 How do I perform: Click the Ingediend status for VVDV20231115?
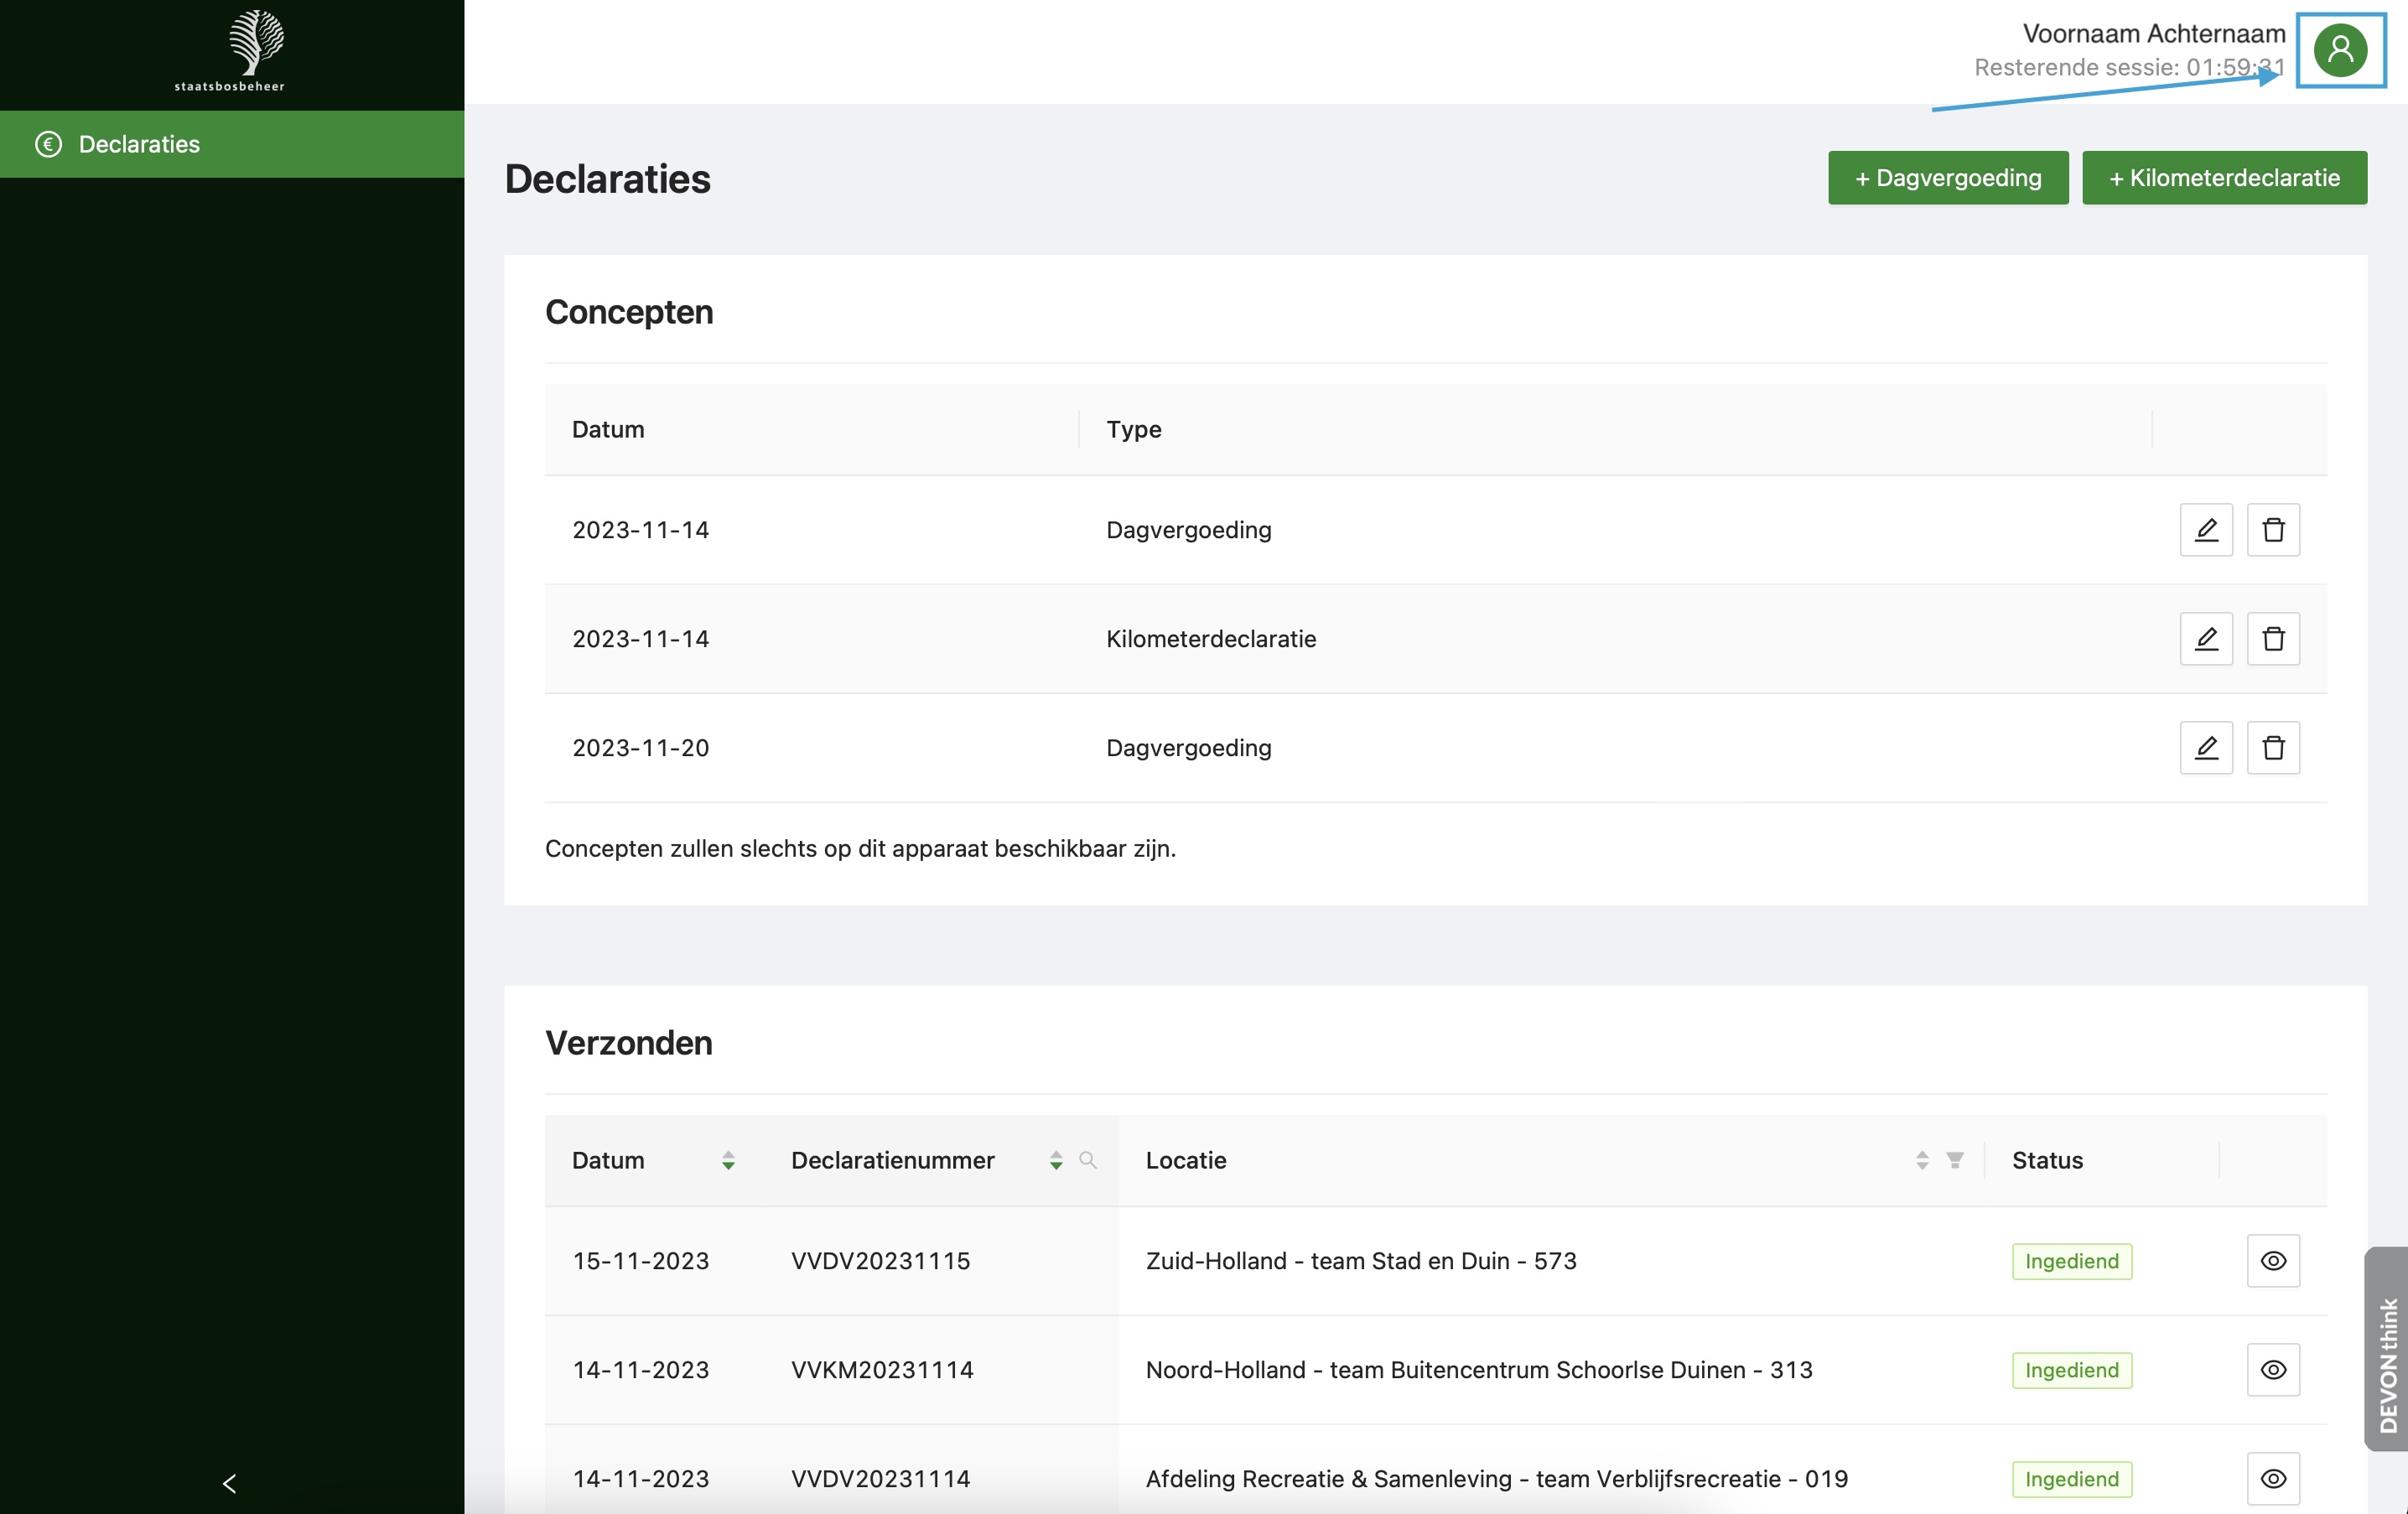tap(2071, 1261)
